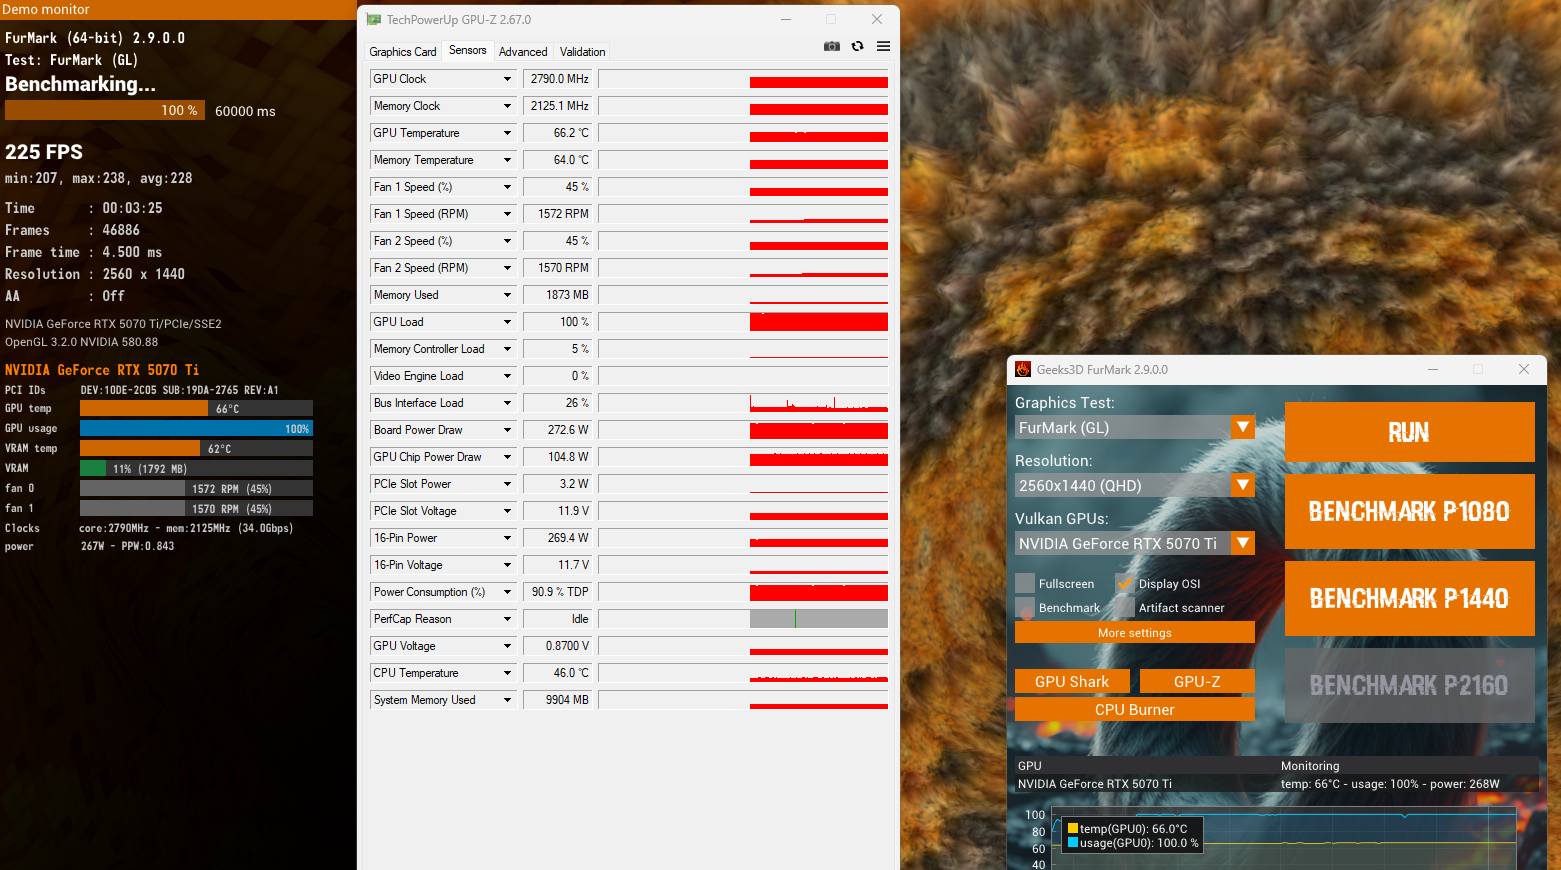
Task: Click the NVIDIA GeForce RTX 5070 Ti heading
Action: tap(102, 370)
